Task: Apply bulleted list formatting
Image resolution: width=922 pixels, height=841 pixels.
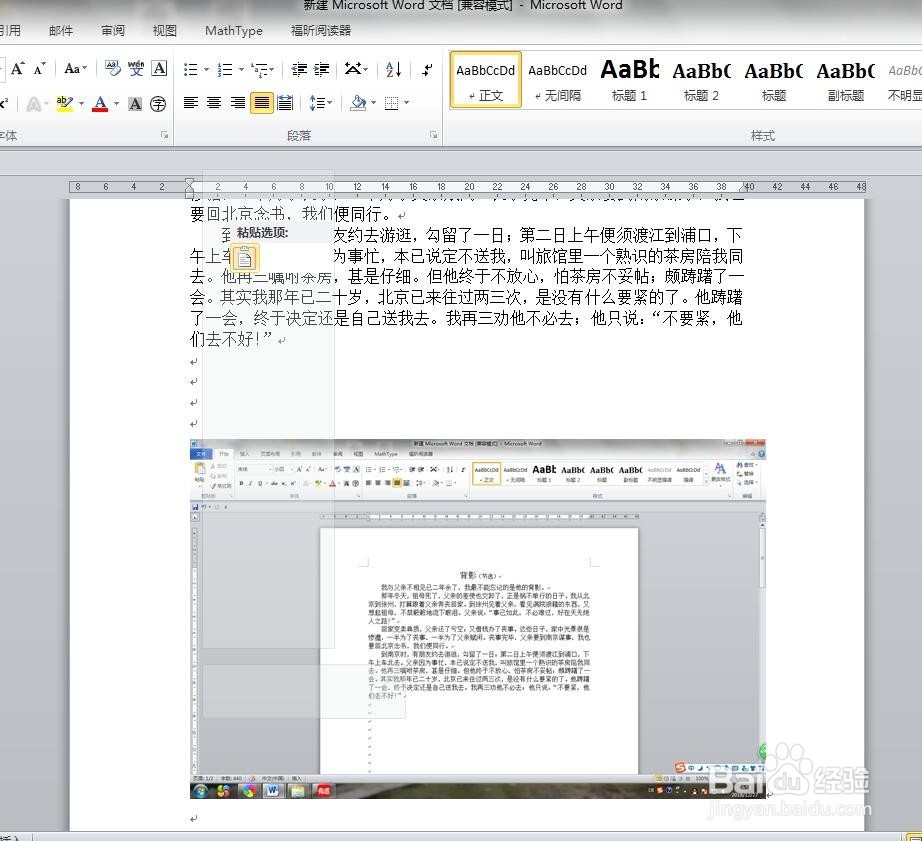Action: pos(191,70)
